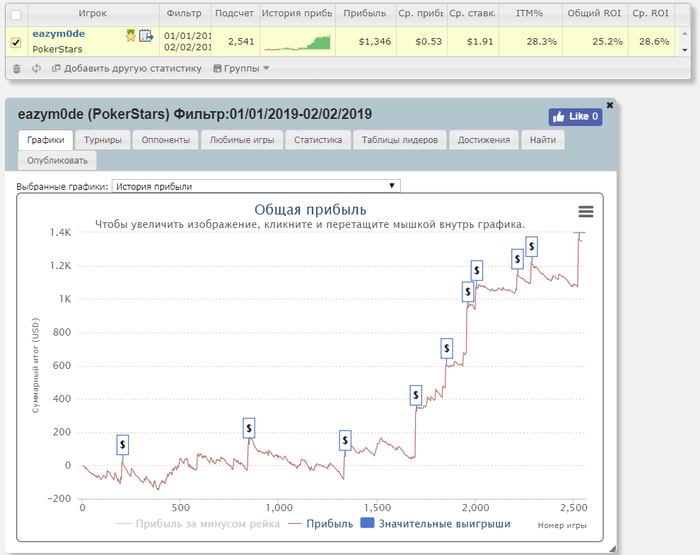Open the 'История прибыли' graph dropdown
Viewport: 700px width, 555px height.
256,186
